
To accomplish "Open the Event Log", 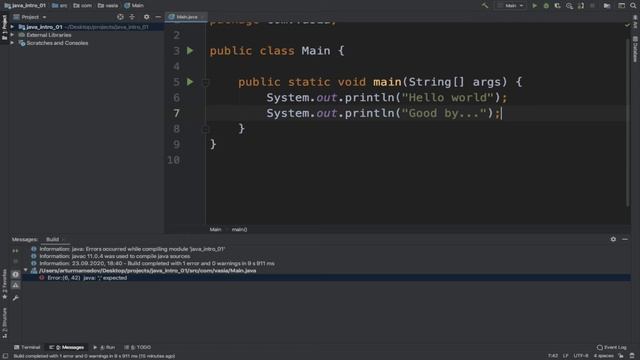I will pyautogui.click(x=611, y=347).
